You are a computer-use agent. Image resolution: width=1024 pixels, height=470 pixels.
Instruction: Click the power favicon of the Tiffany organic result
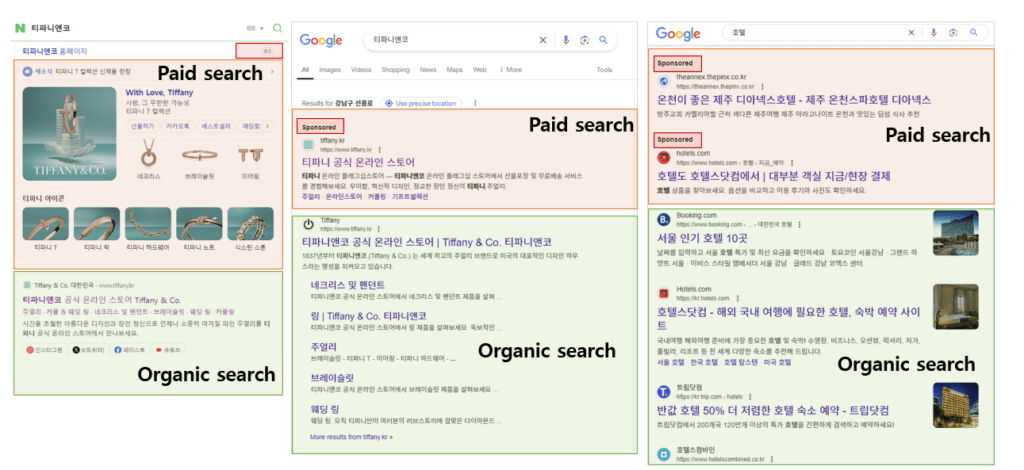click(308, 225)
